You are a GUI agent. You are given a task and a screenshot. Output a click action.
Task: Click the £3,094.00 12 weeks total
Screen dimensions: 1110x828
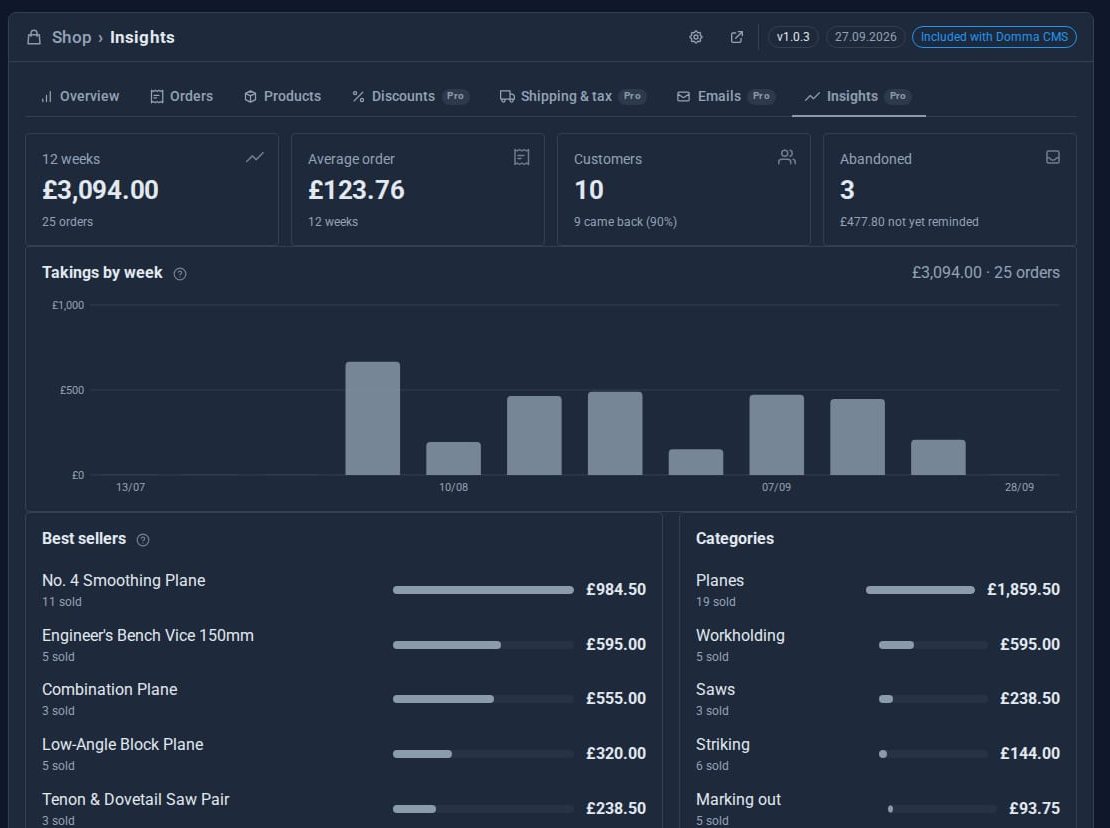click(x=100, y=190)
